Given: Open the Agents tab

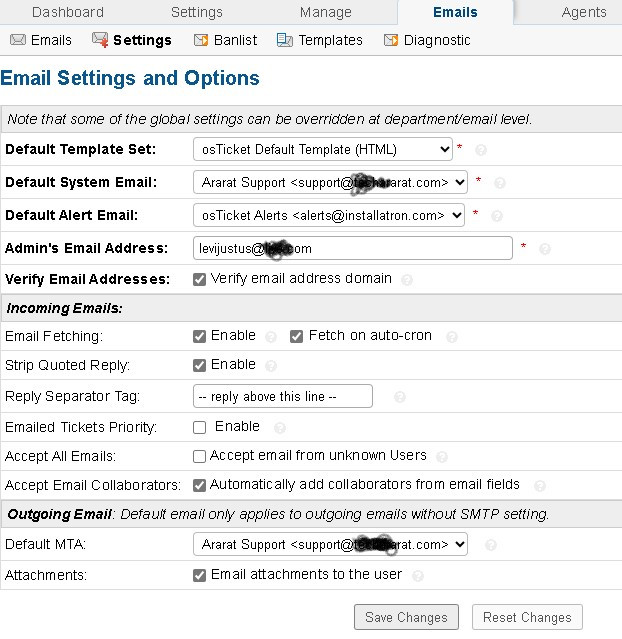Looking at the screenshot, I should 584,12.
